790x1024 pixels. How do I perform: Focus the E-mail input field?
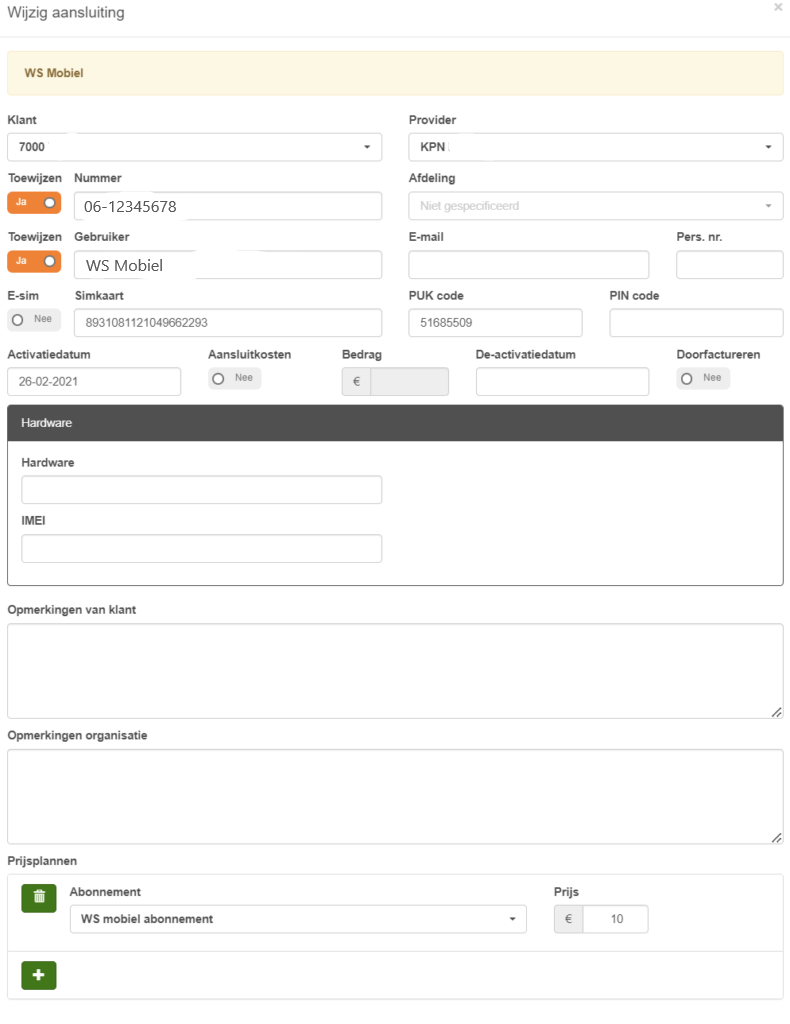click(x=529, y=264)
